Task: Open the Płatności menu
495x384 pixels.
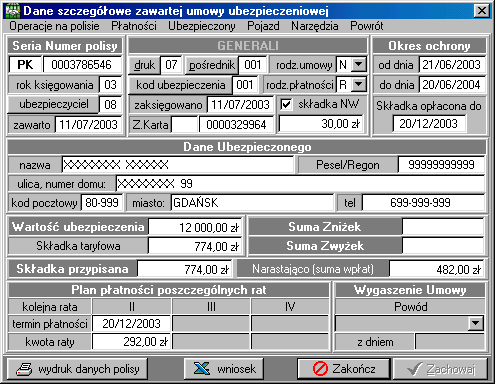Action: tap(134, 26)
